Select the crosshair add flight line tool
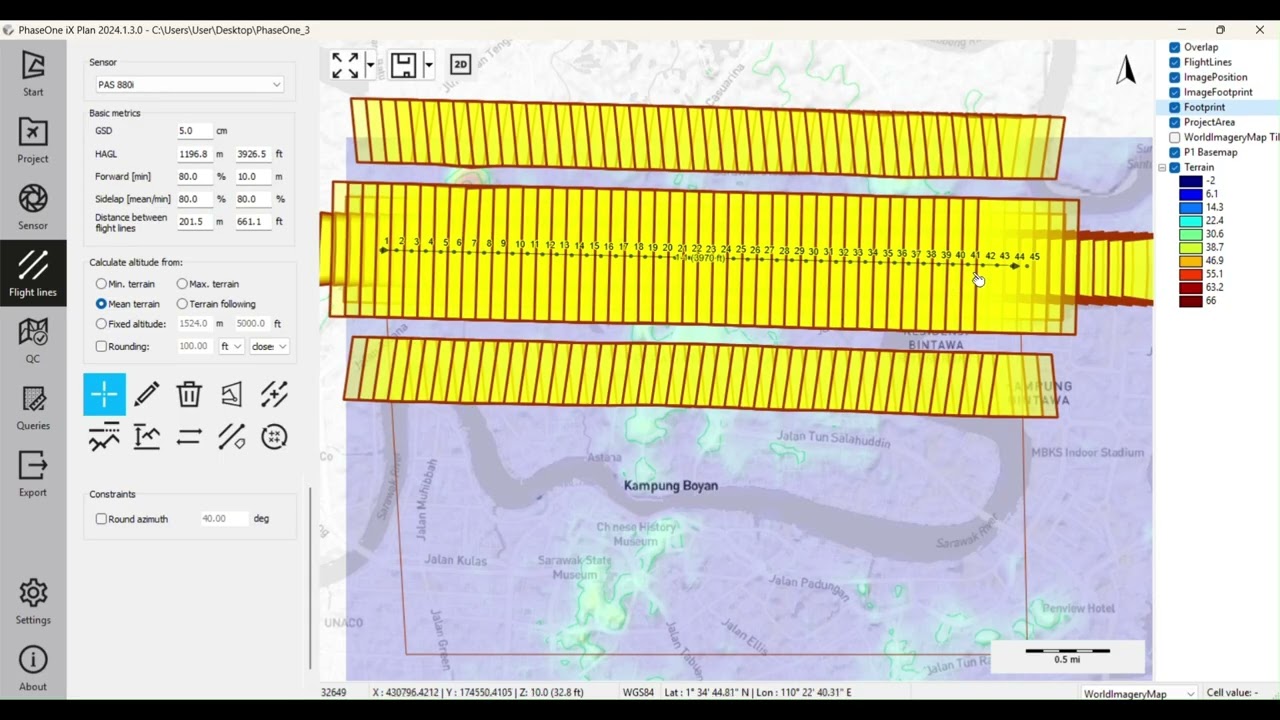The width and height of the screenshot is (1280, 720). point(104,394)
